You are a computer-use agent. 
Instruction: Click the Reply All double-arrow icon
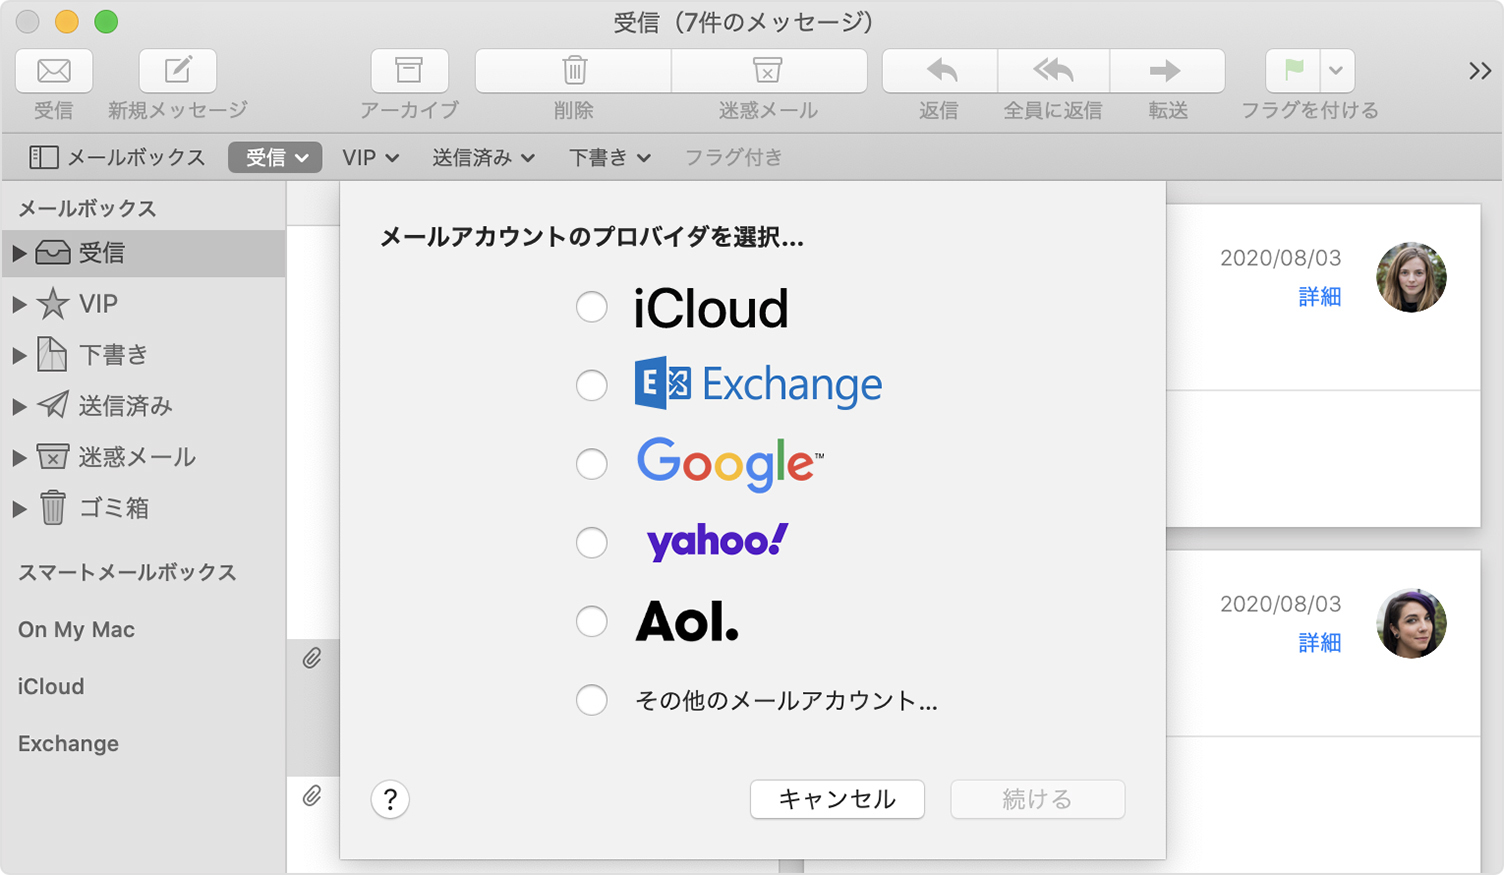click(x=1053, y=71)
